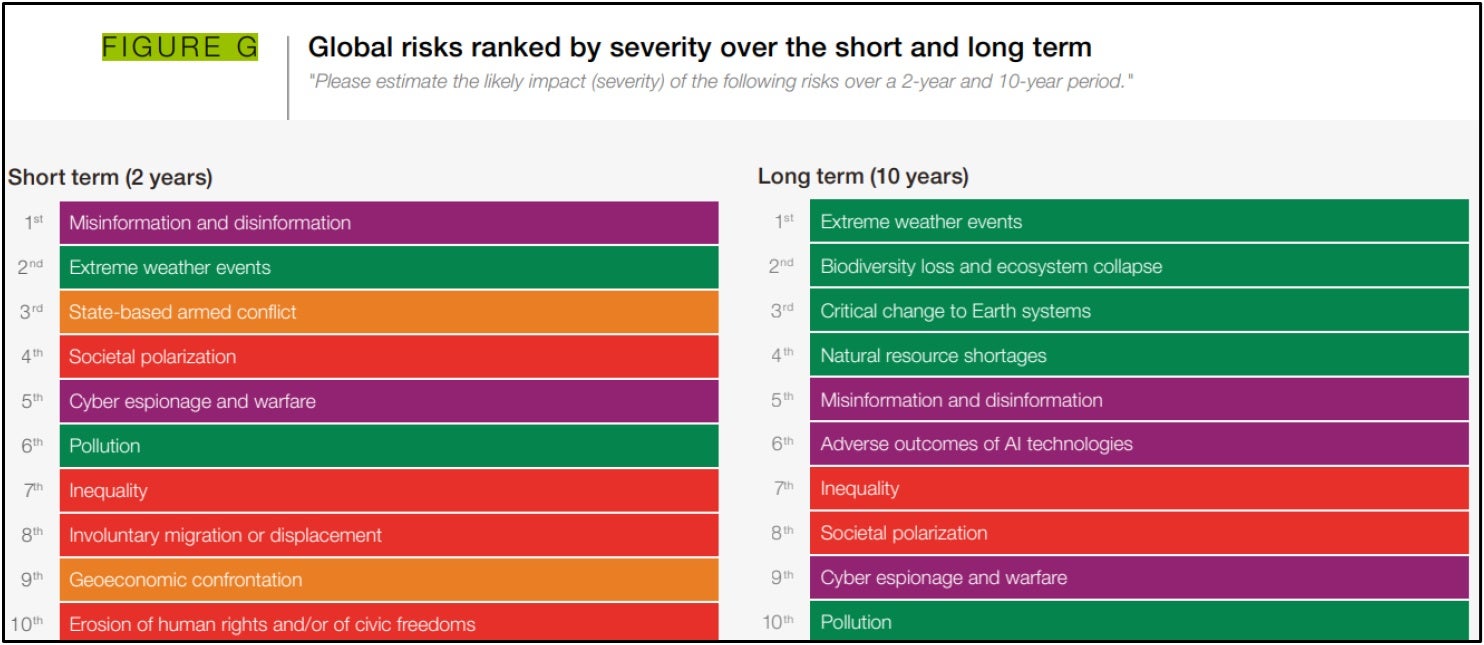The image size is (1484, 645).
Task: Click Adverse outcomes of AI technologies bar
Action: 1139,444
